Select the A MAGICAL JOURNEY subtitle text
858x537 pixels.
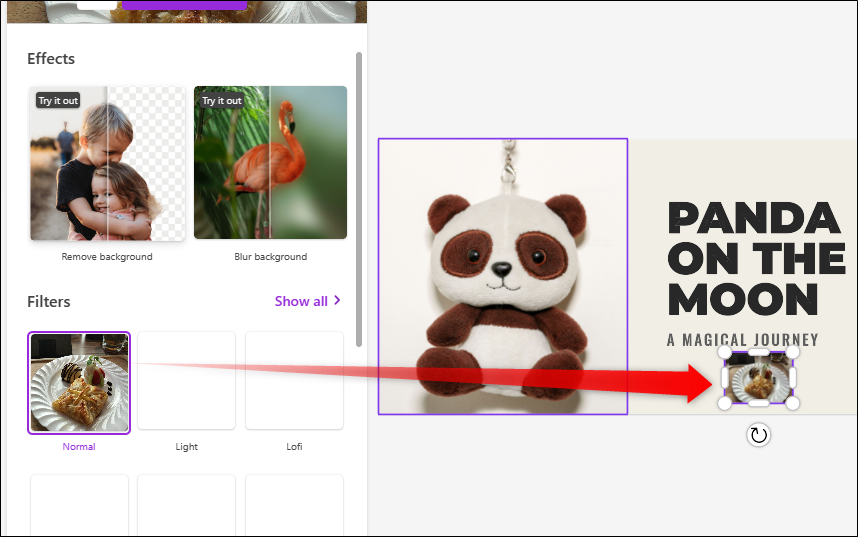click(743, 340)
